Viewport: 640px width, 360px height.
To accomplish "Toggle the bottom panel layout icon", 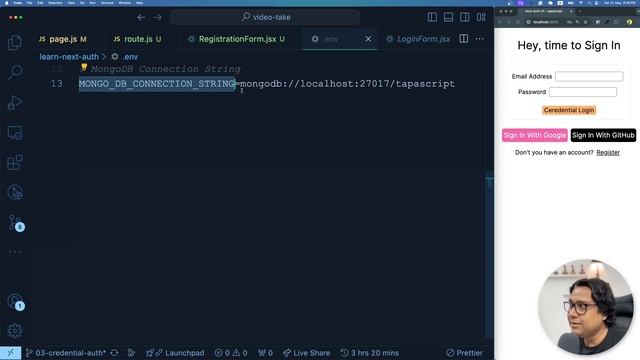I will [x=448, y=17].
